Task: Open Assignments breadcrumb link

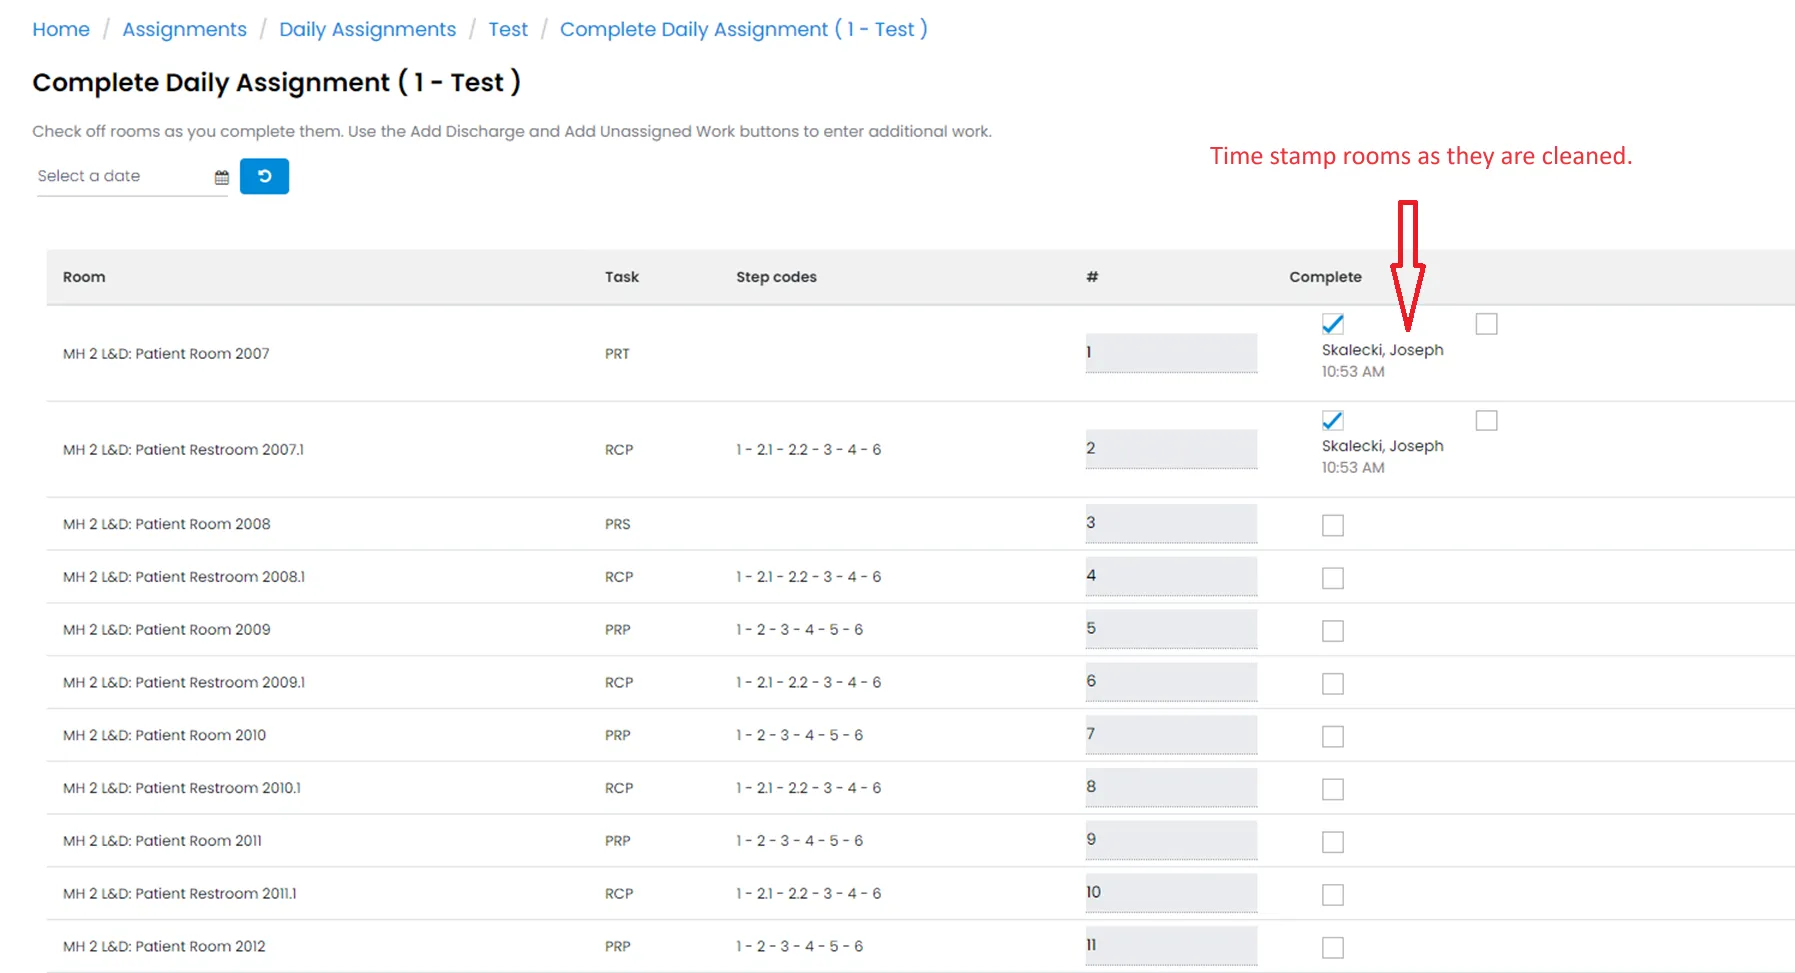Action: [x=184, y=29]
